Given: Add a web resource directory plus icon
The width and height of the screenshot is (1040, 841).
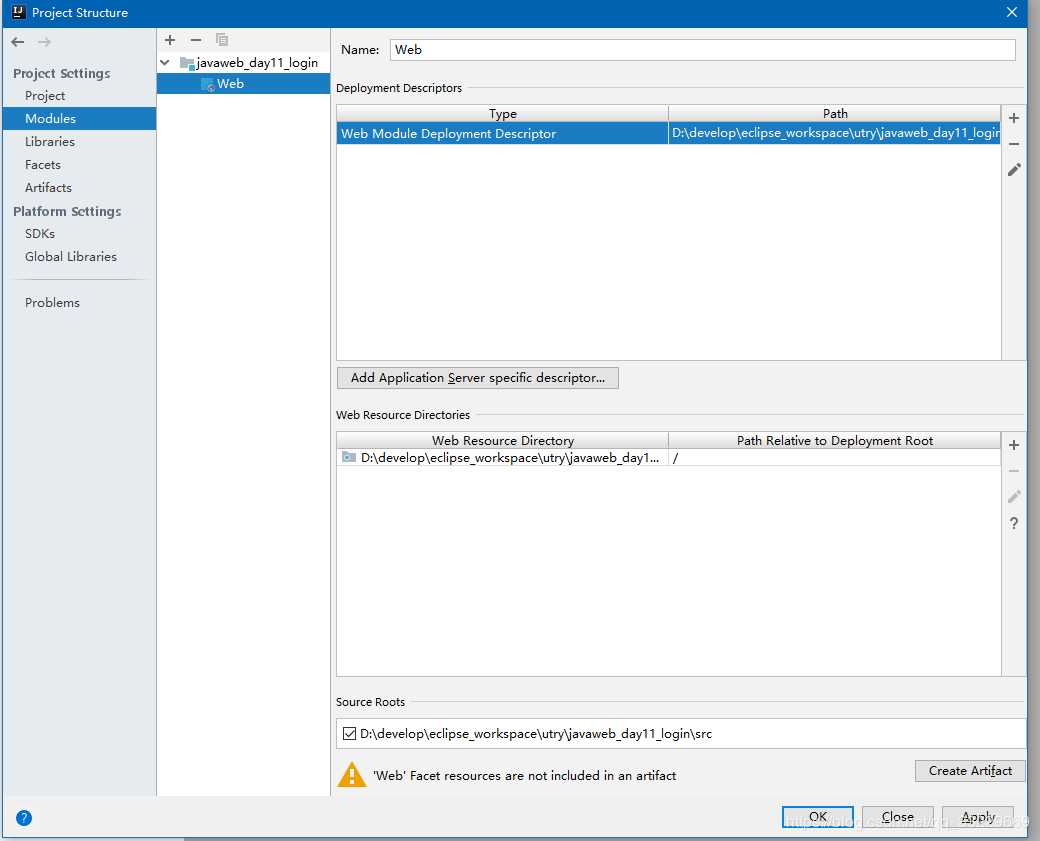Looking at the screenshot, I should tap(1013, 445).
